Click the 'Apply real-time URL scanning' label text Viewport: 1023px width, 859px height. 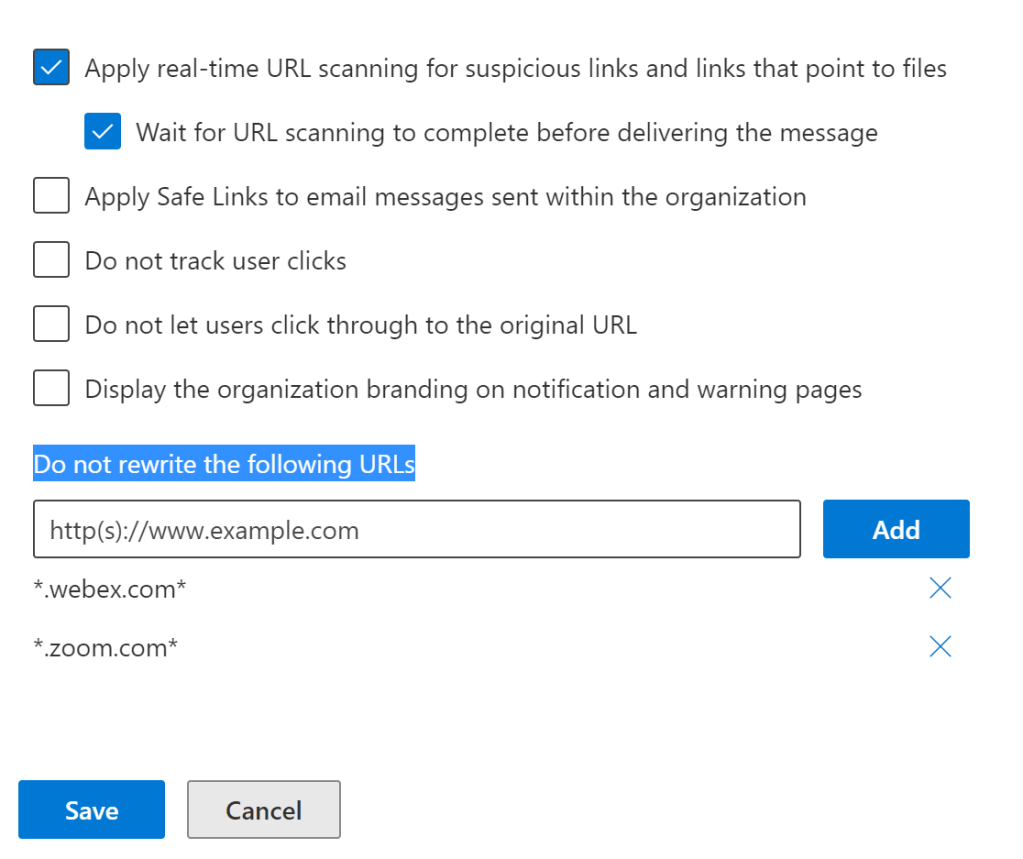(515, 69)
